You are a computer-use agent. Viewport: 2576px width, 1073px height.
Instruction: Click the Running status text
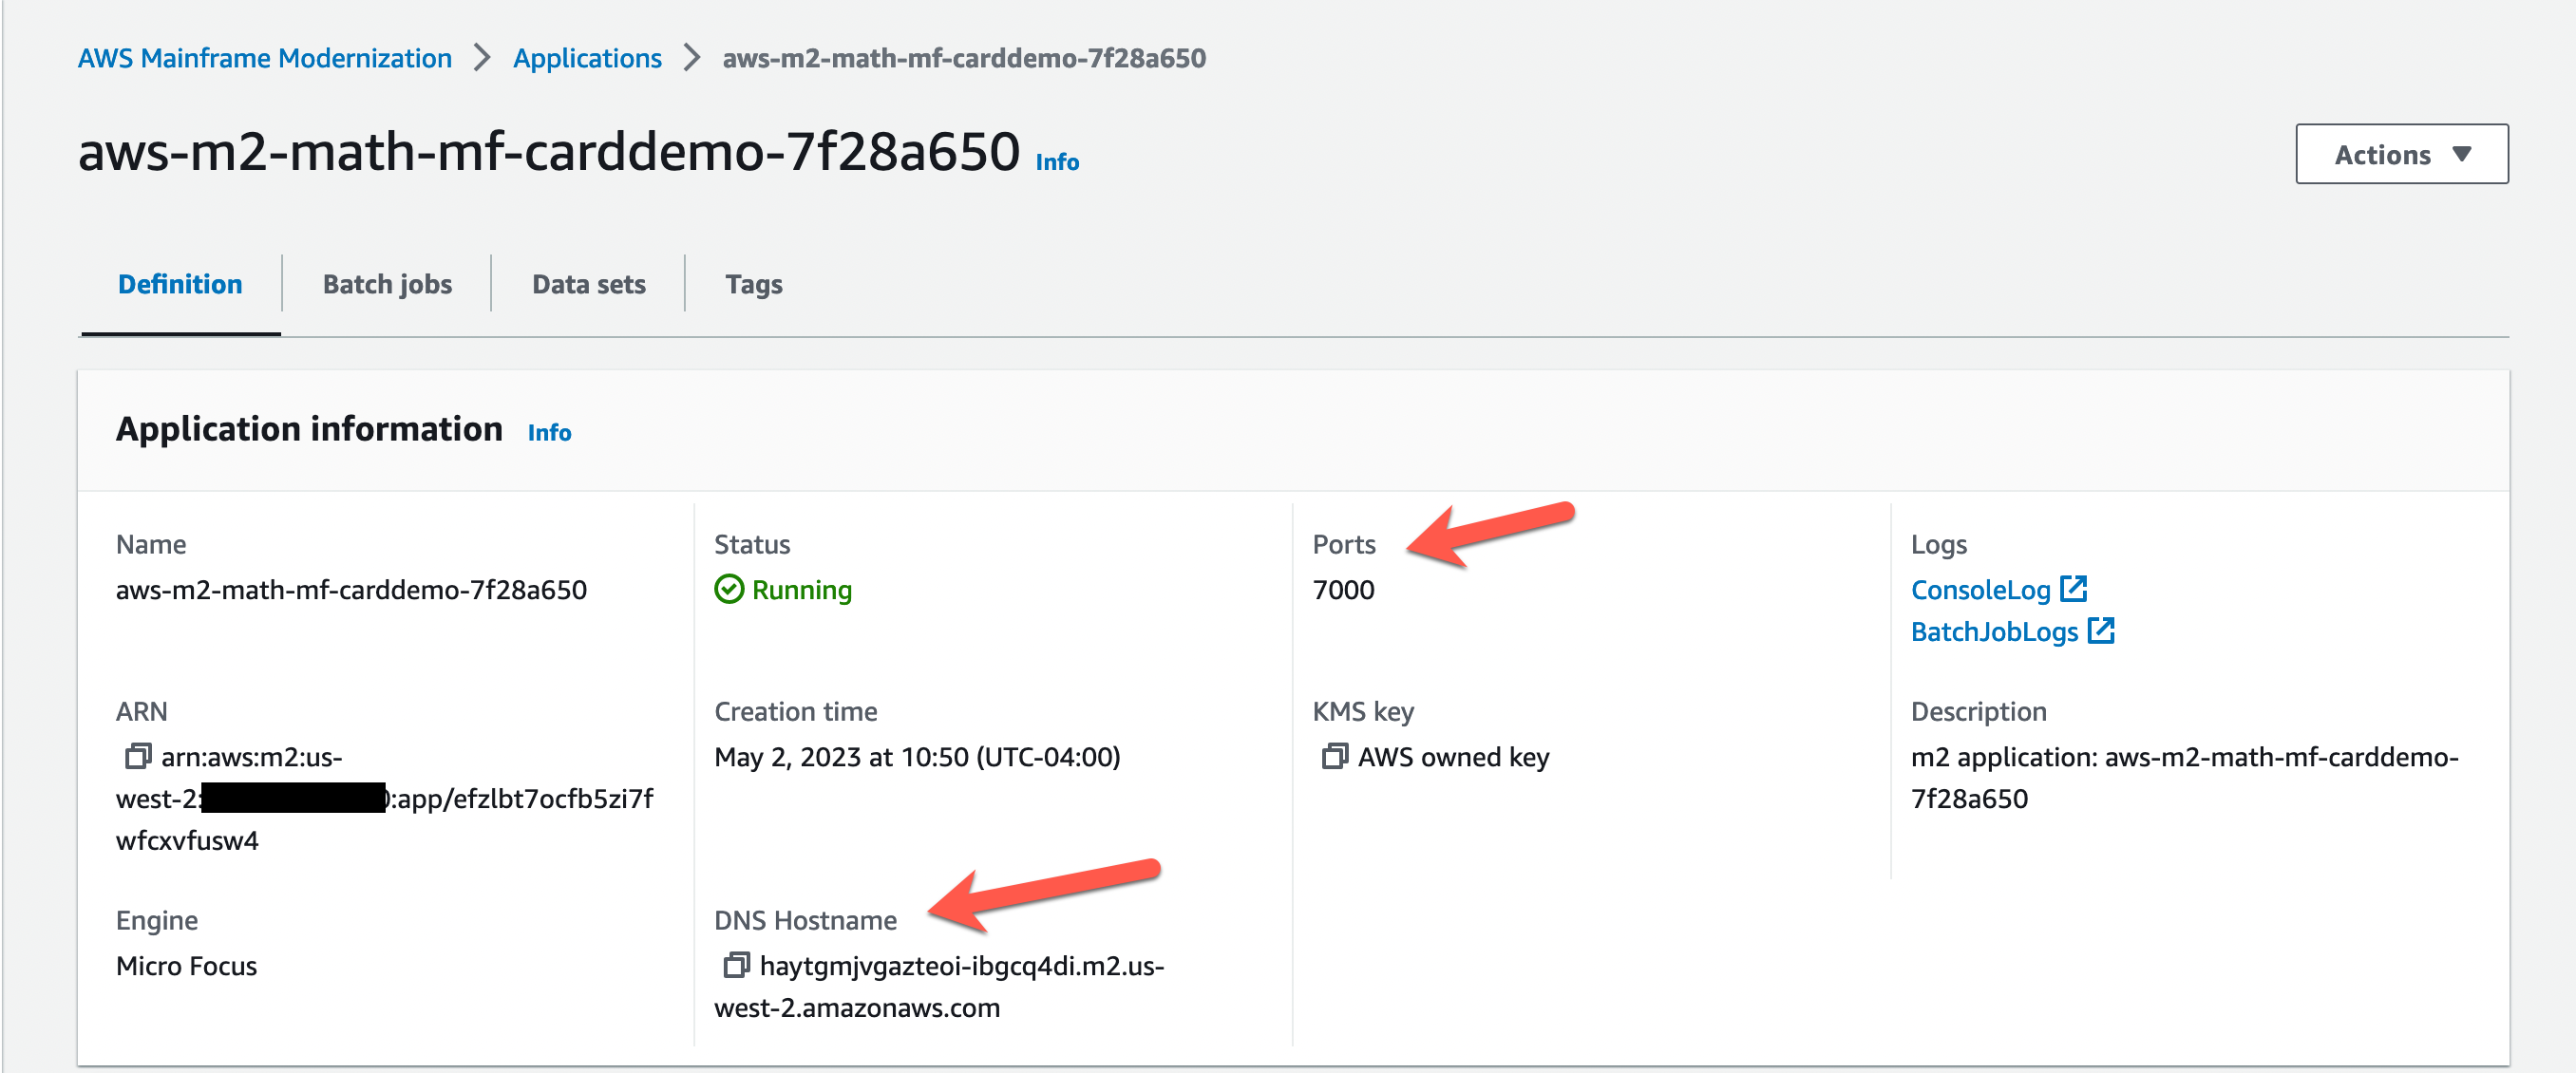(801, 590)
